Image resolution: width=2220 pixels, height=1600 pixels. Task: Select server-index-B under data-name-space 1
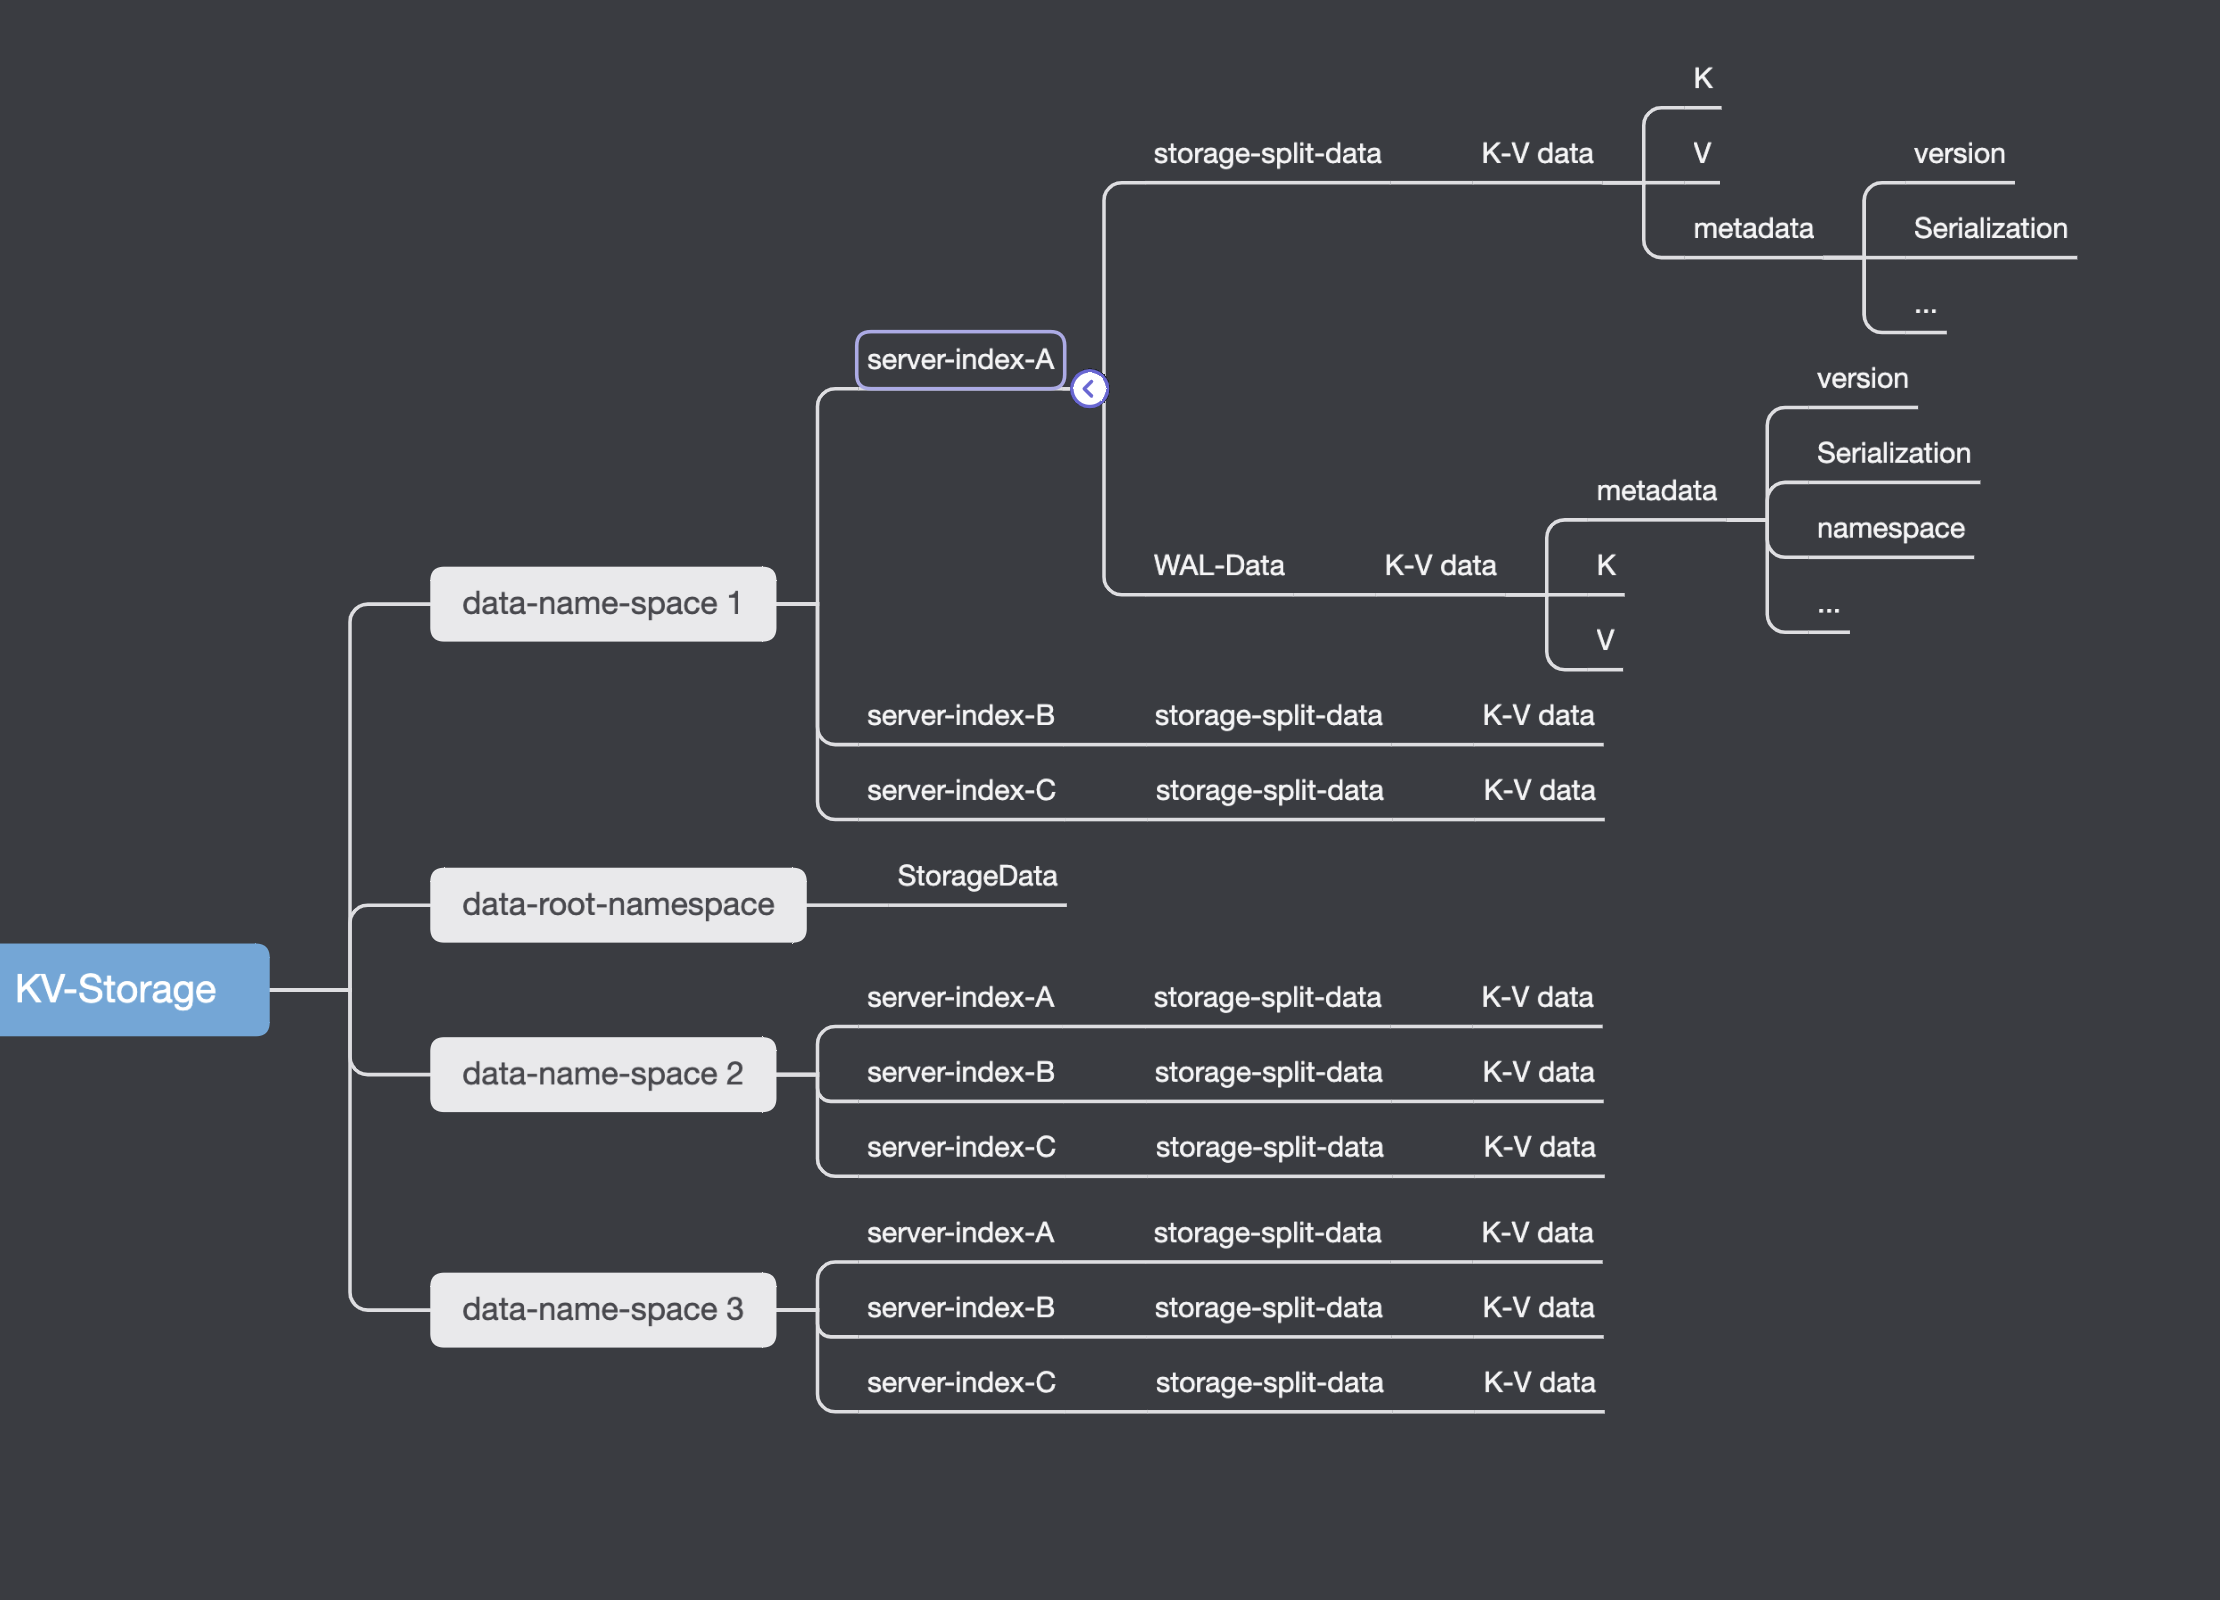(x=959, y=714)
